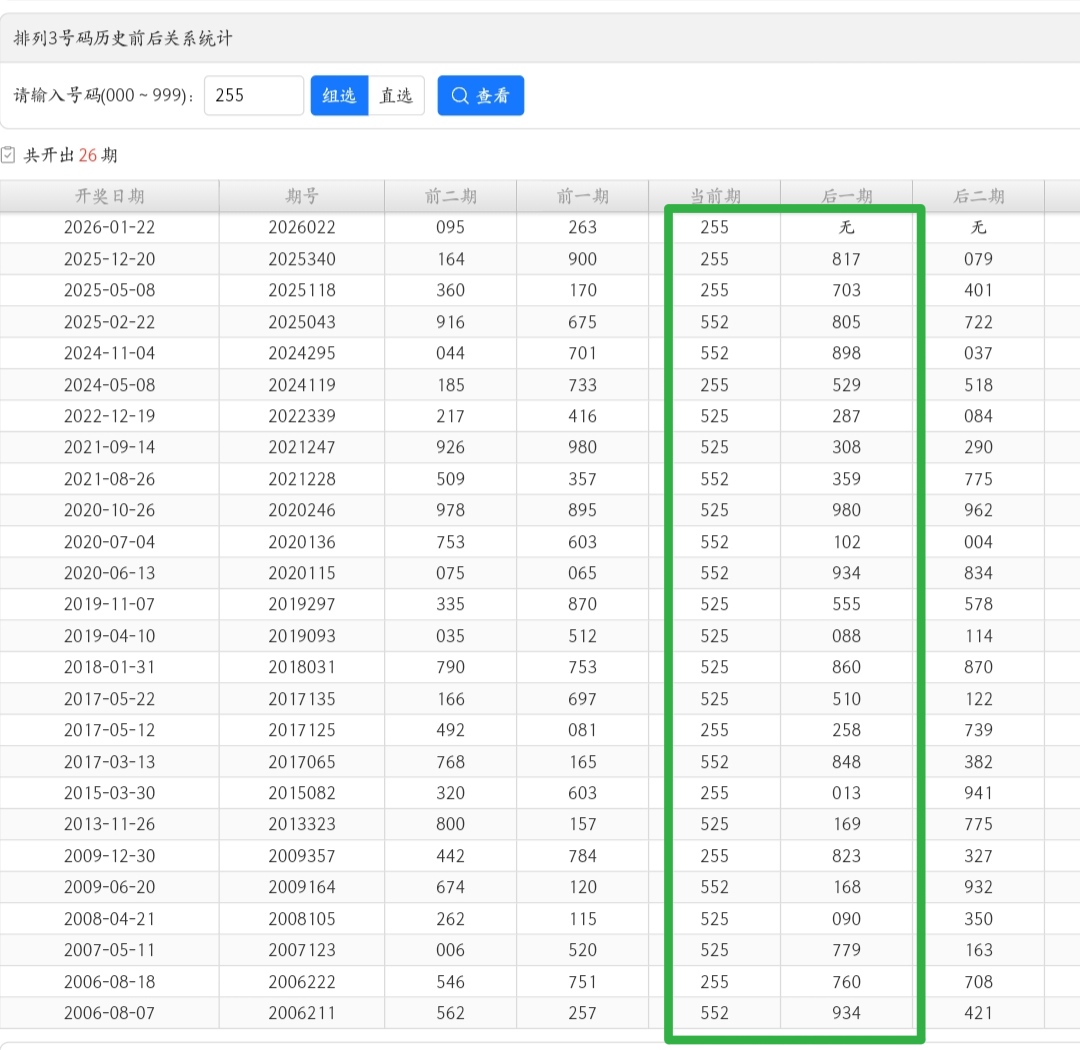The image size is (1080, 1050).
Task: Click the panel title 排列3号码历史前后关系统计
Action: click(x=123, y=39)
